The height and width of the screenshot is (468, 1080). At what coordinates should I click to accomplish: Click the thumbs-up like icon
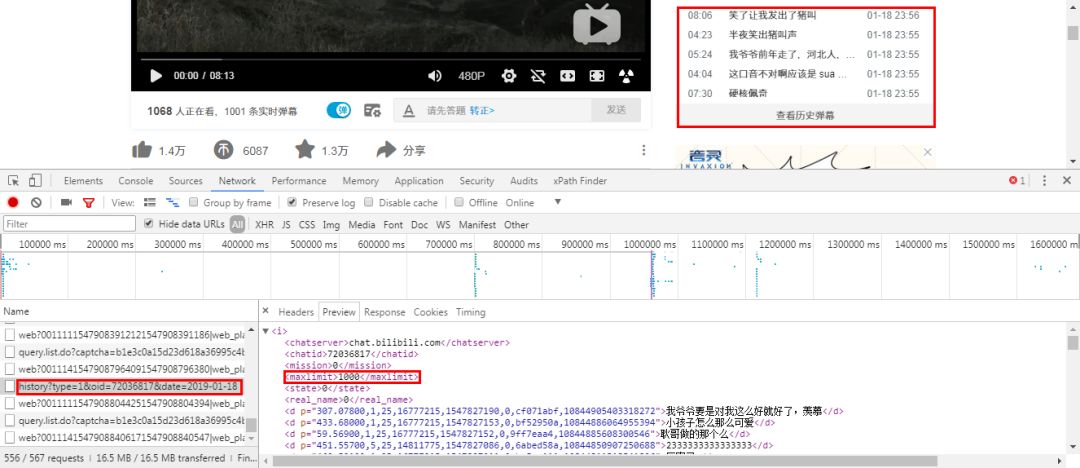coord(142,150)
